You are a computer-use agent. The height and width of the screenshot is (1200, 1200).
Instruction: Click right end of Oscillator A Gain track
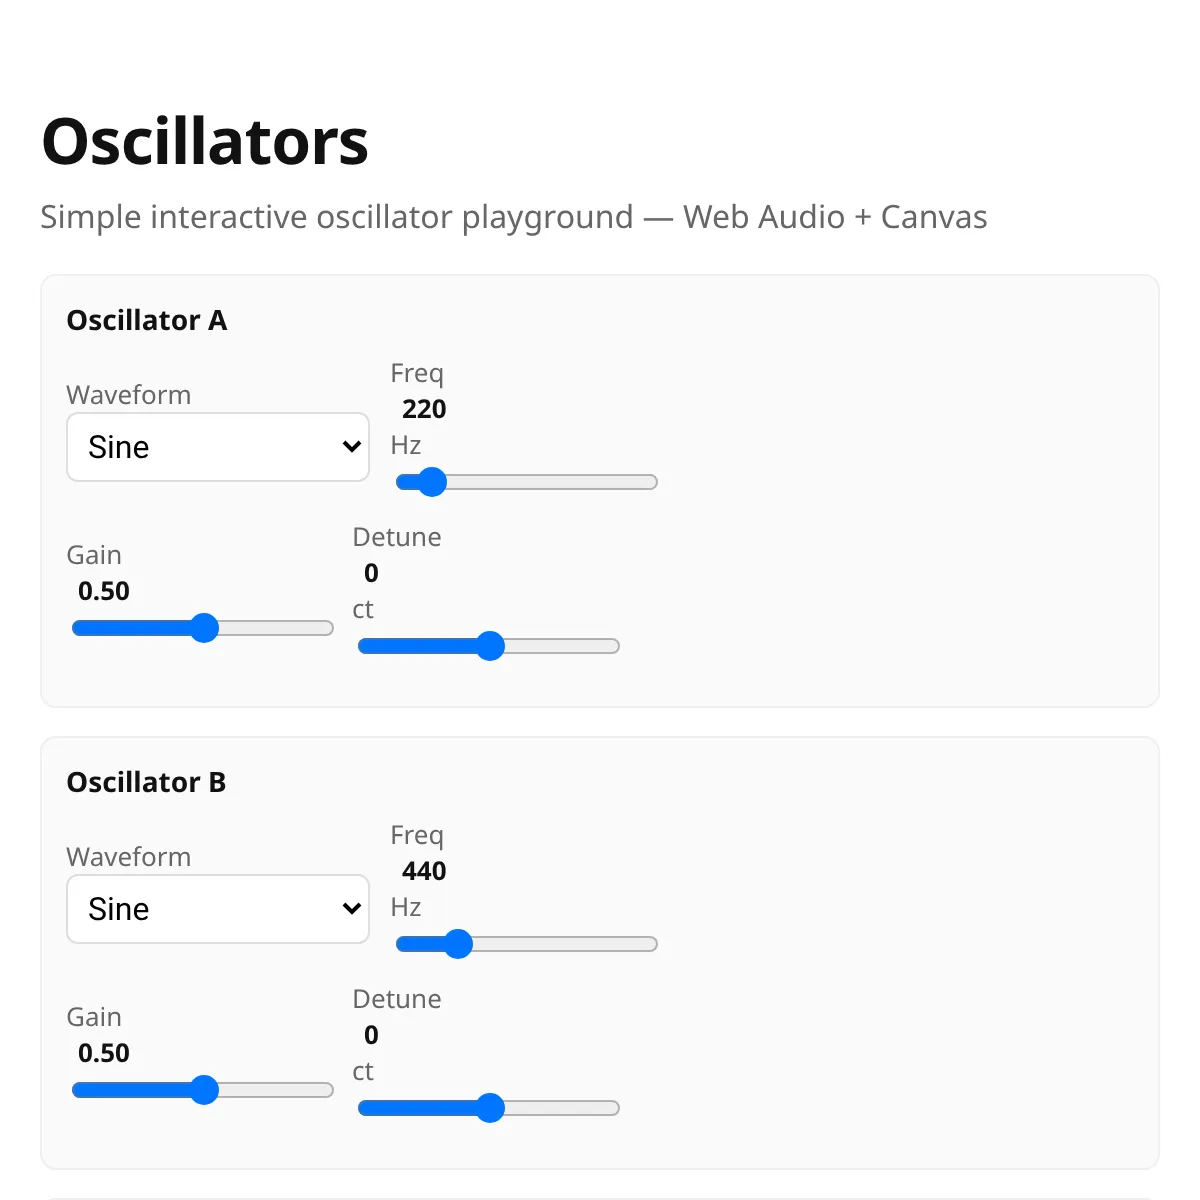(x=327, y=628)
